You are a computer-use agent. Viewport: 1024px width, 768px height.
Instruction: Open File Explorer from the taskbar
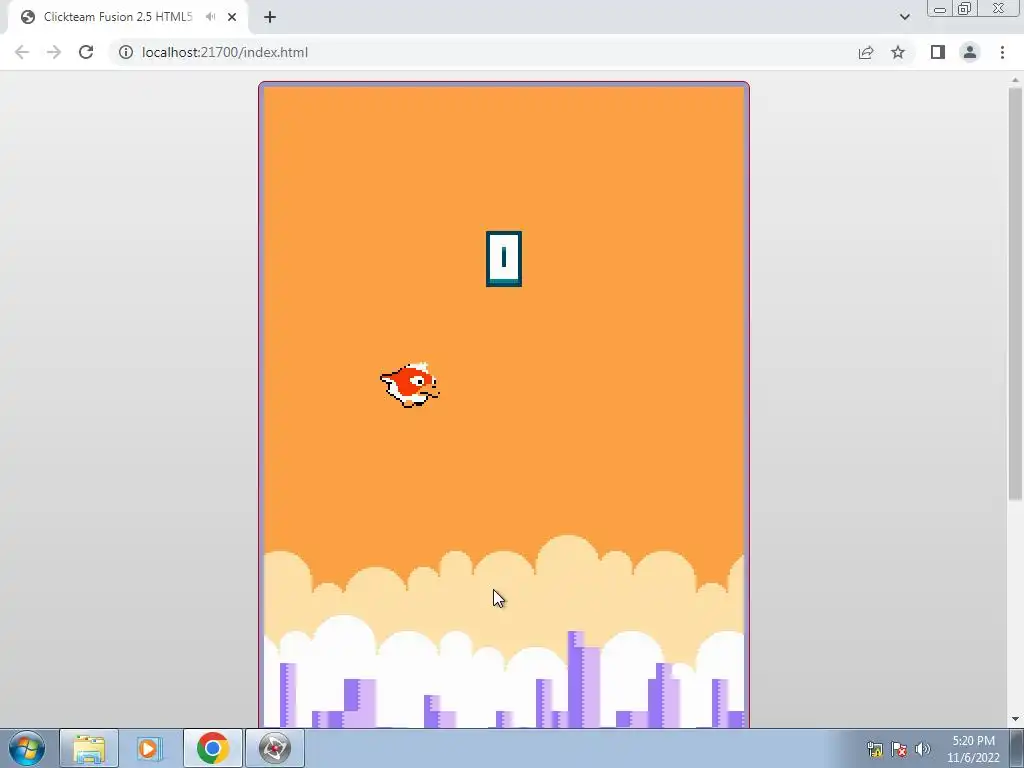click(x=89, y=748)
